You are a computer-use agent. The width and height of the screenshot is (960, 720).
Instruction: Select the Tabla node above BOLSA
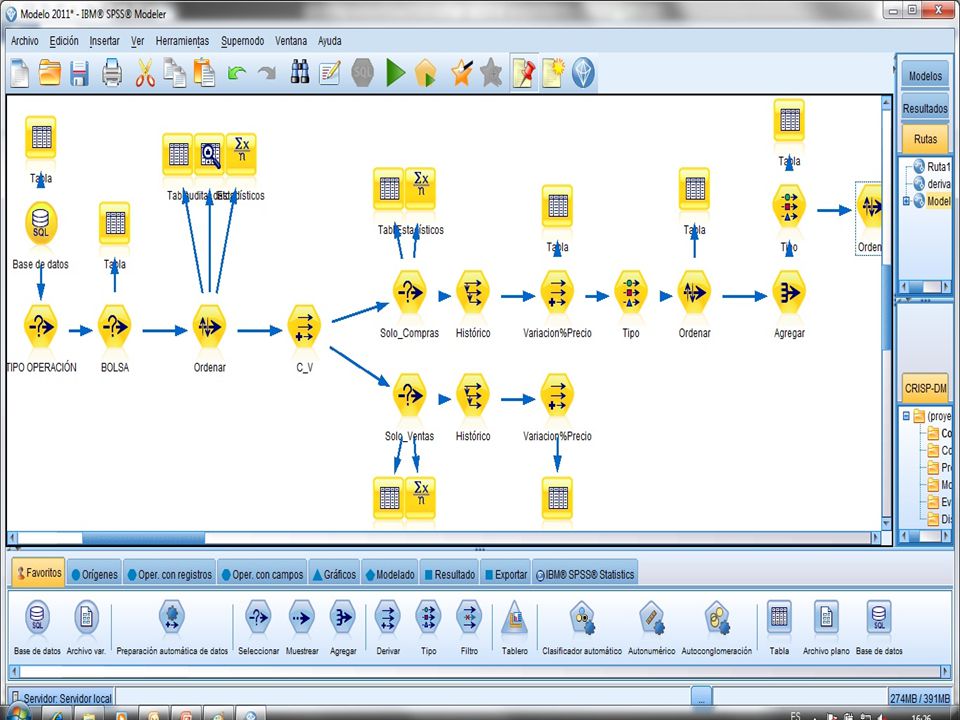pyautogui.click(x=114, y=223)
